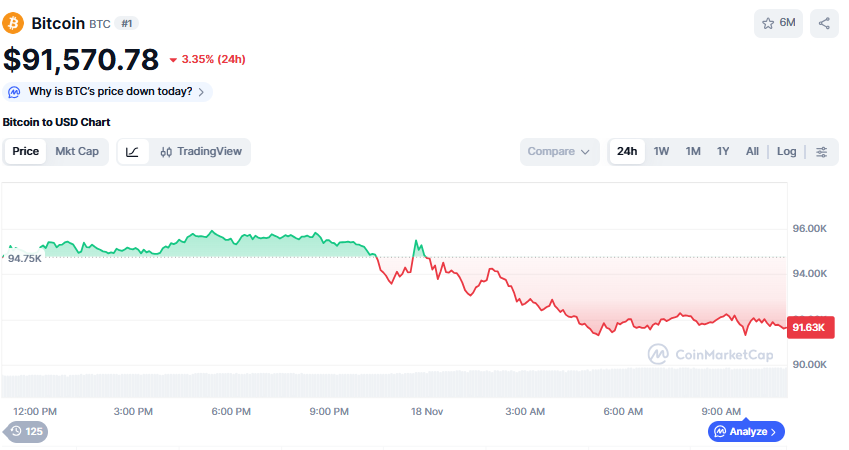Click the 91.63K current price label
This screenshot has height=450, width=849.
tap(808, 327)
